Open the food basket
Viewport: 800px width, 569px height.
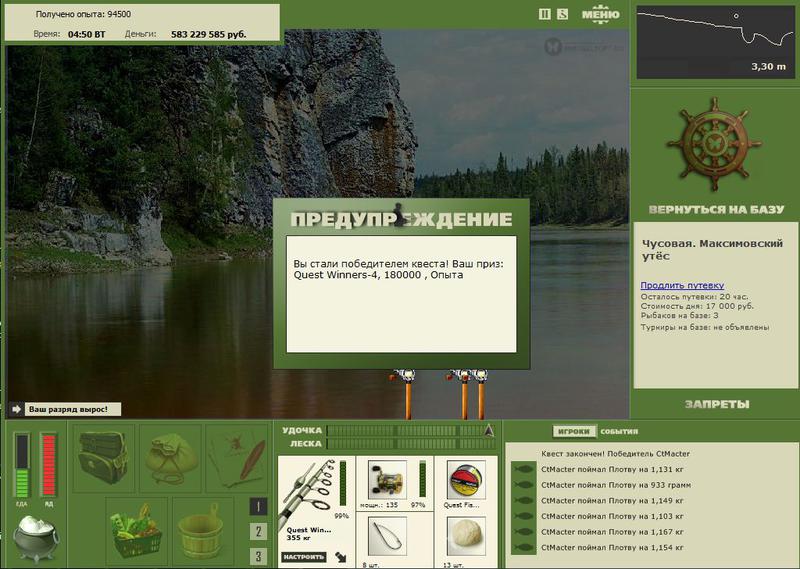tap(137, 531)
